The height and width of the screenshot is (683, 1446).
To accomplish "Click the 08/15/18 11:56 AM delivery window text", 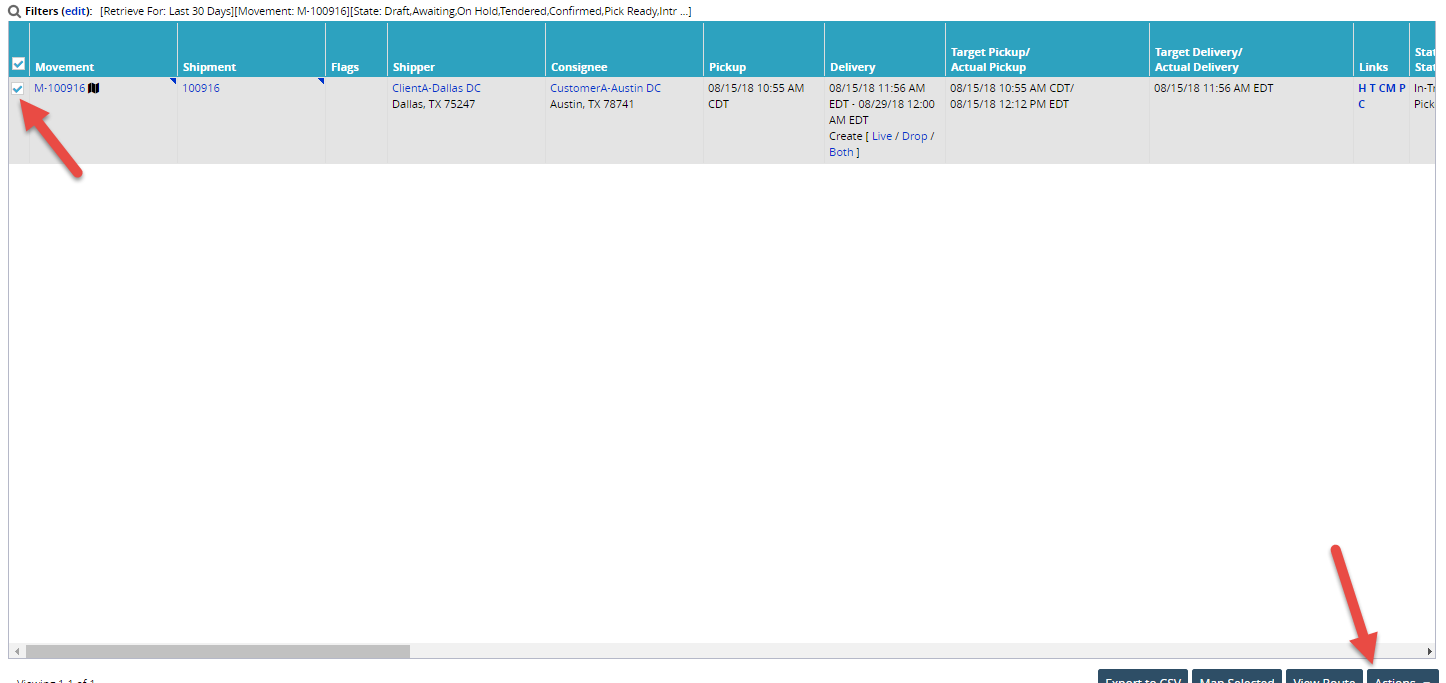I will click(882, 104).
